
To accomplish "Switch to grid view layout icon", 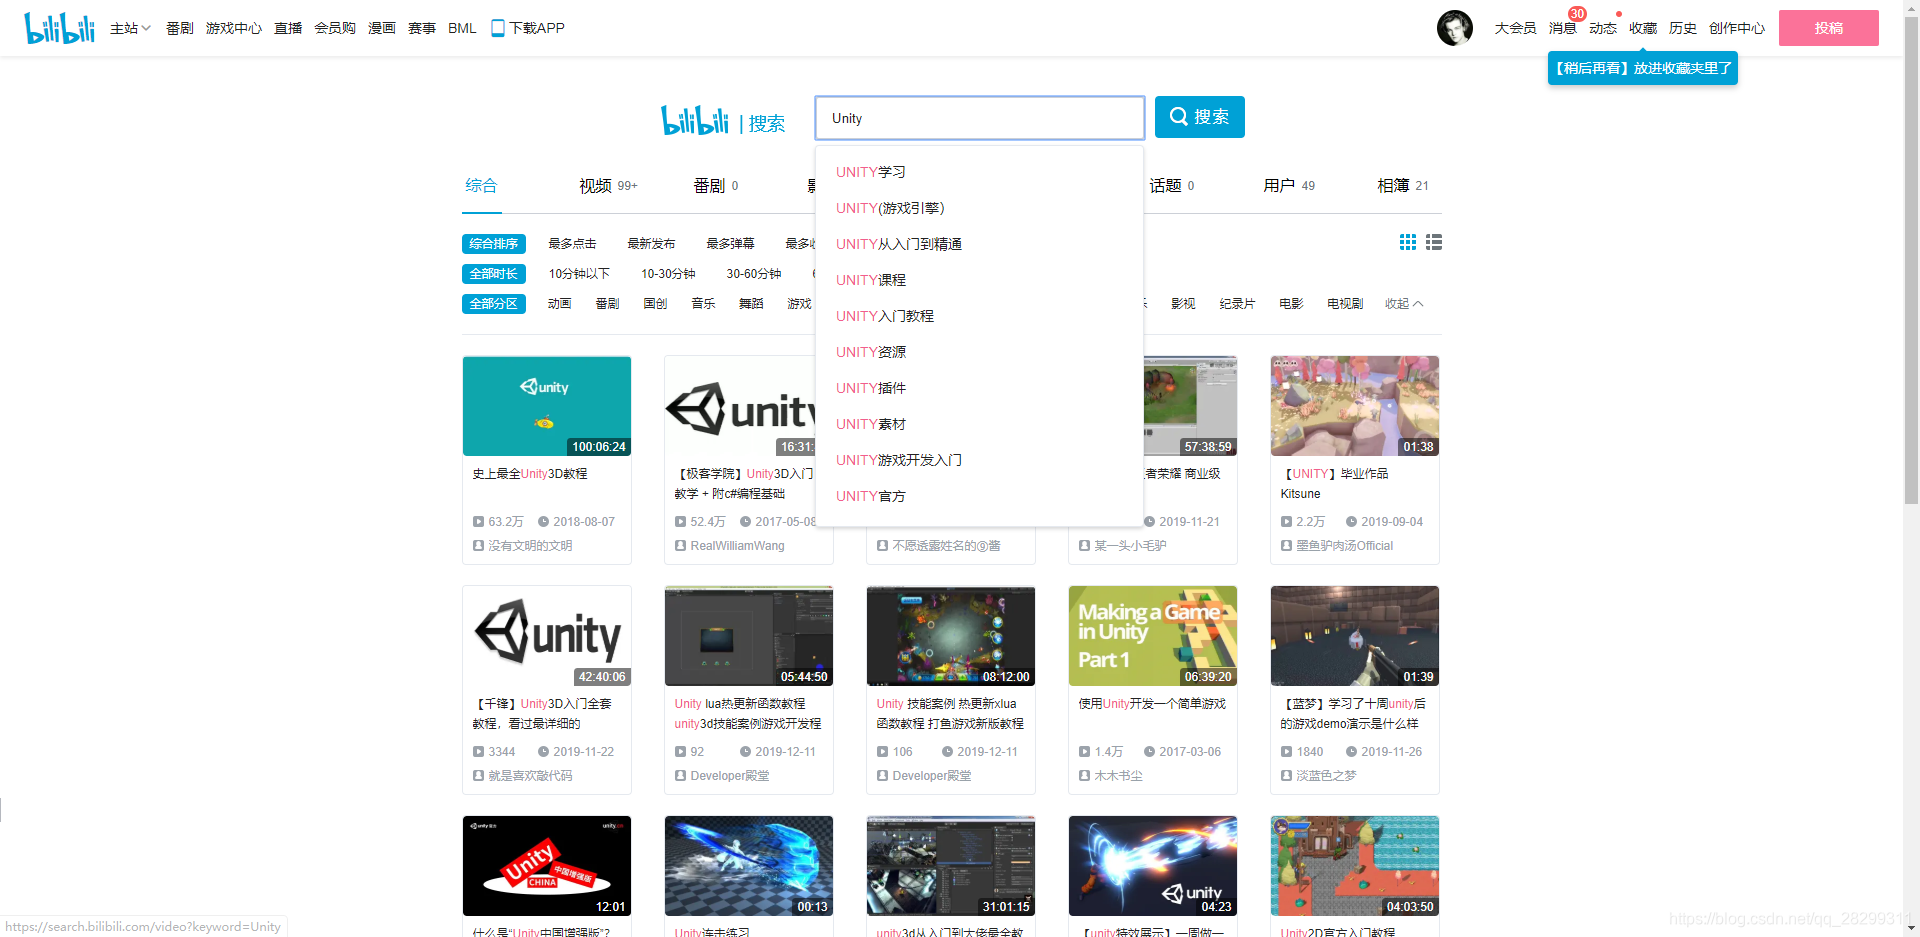I will click(x=1408, y=242).
